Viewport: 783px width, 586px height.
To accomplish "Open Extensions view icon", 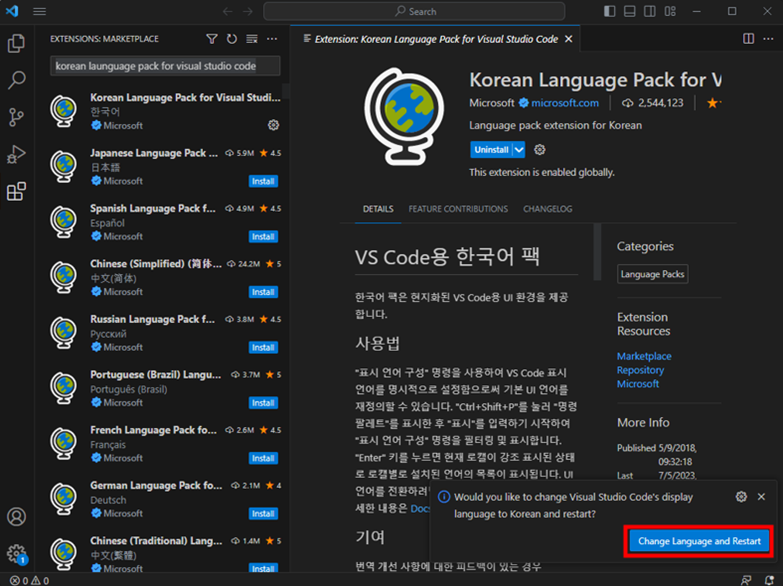I will pos(16,191).
